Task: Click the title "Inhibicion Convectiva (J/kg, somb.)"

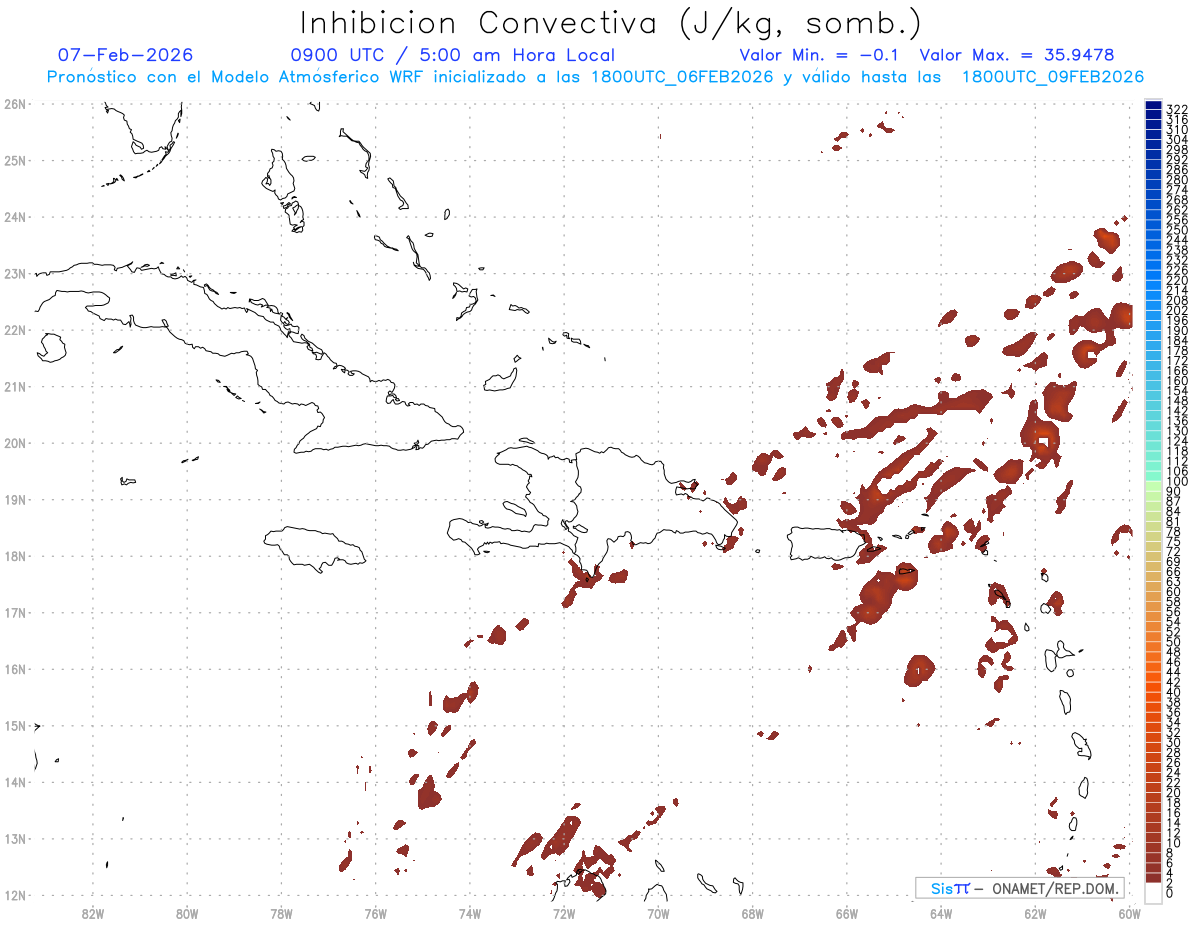Action: pos(611,23)
